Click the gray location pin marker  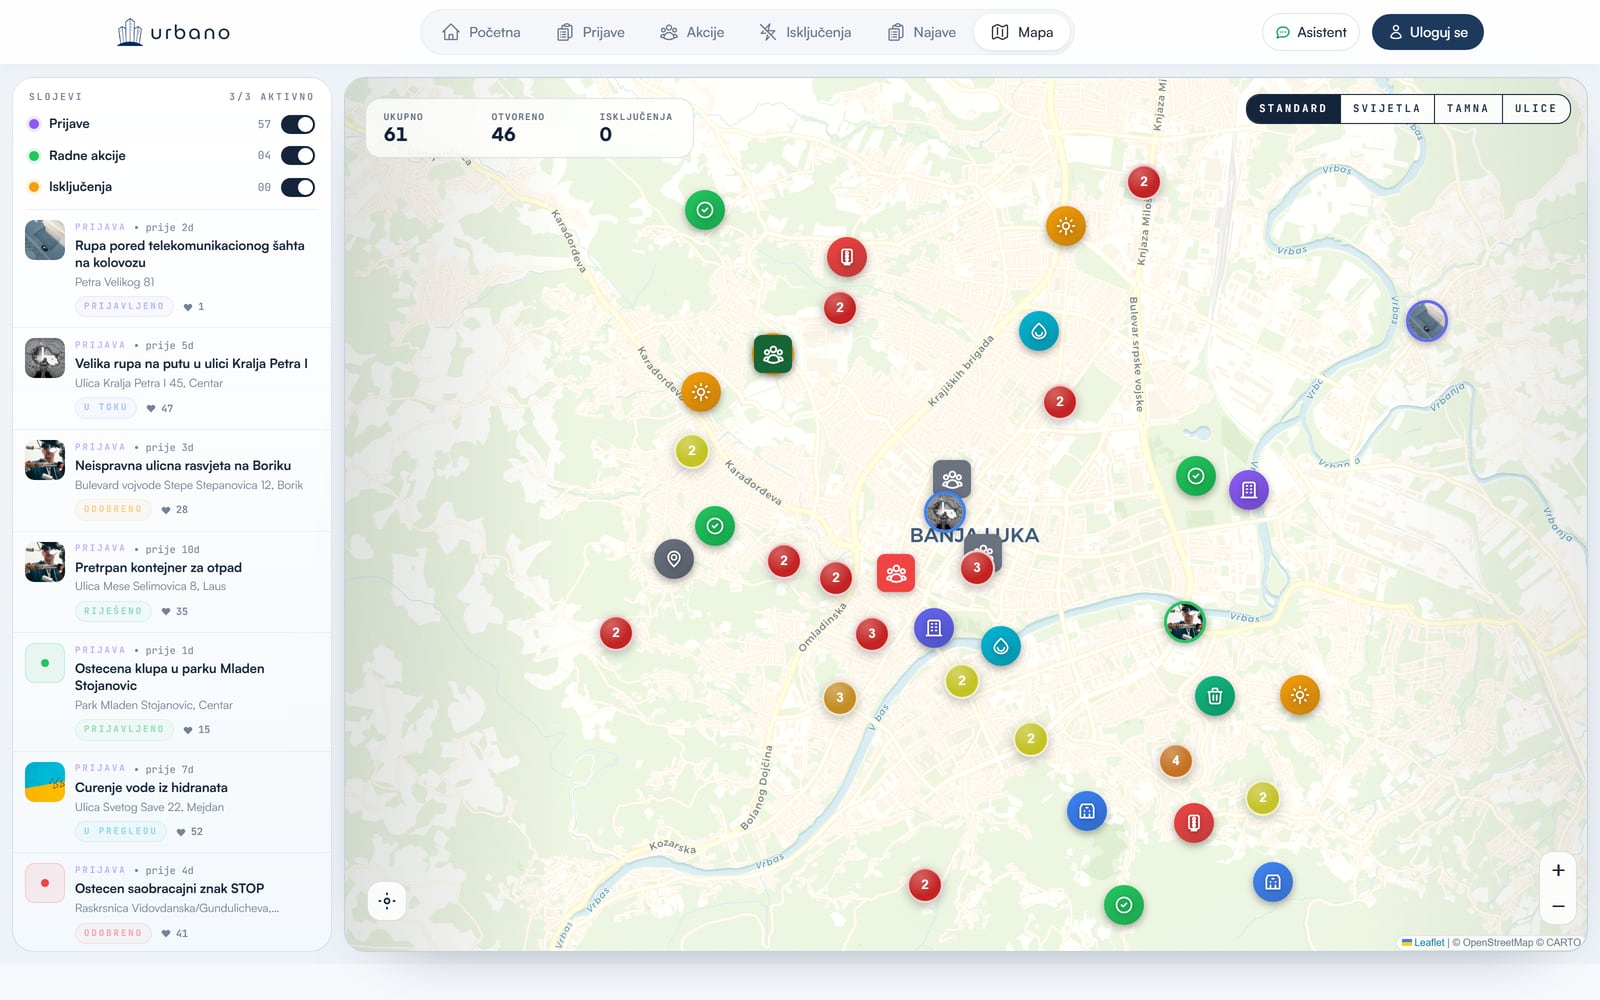[x=674, y=559]
